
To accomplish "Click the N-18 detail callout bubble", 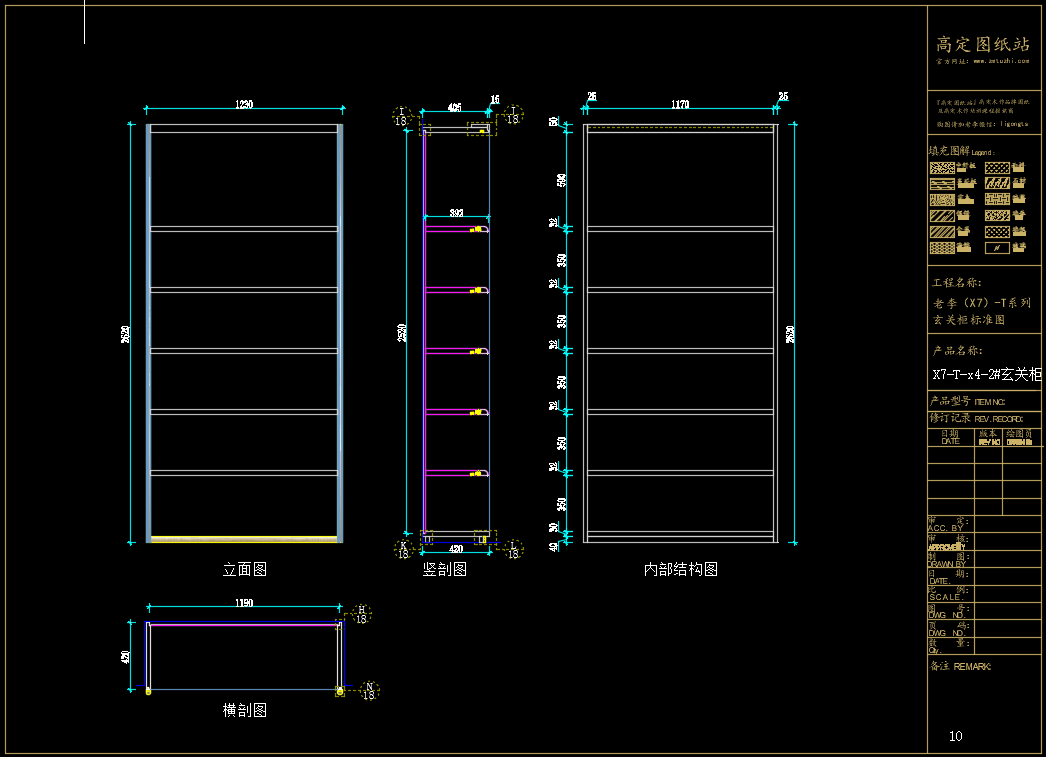I will 369,691.
